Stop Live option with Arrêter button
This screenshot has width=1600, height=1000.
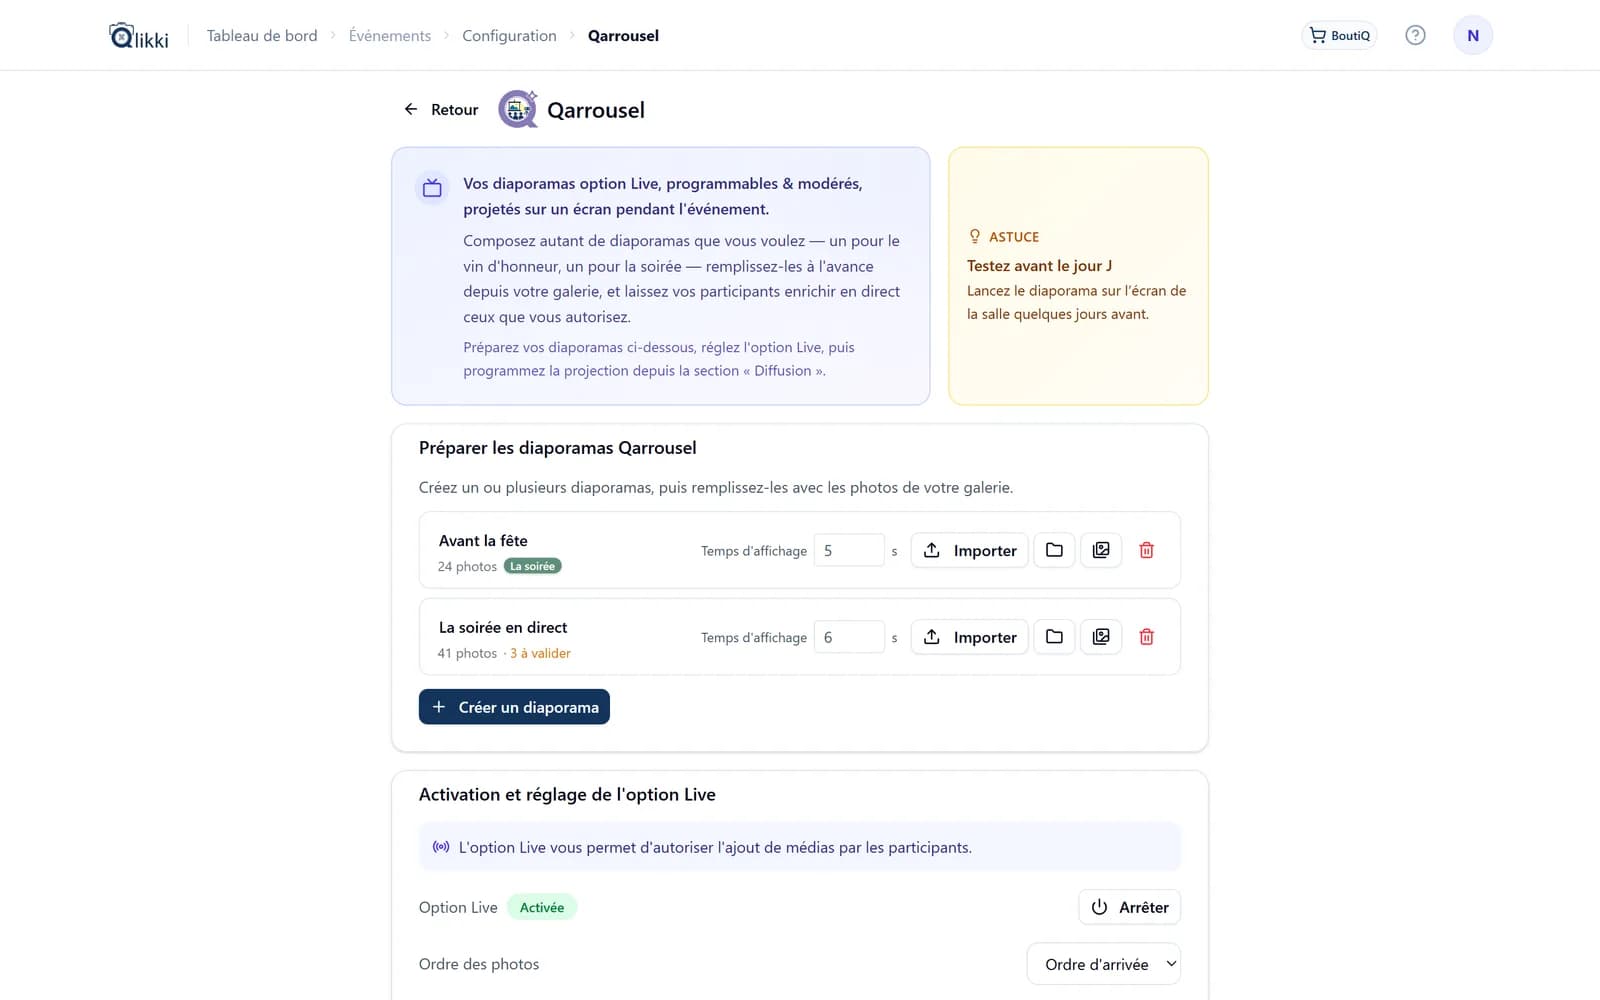[x=1129, y=907]
